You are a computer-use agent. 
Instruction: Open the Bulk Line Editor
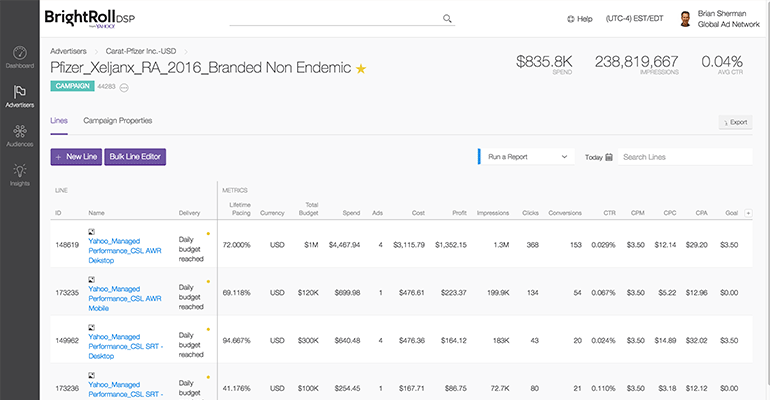135,157
